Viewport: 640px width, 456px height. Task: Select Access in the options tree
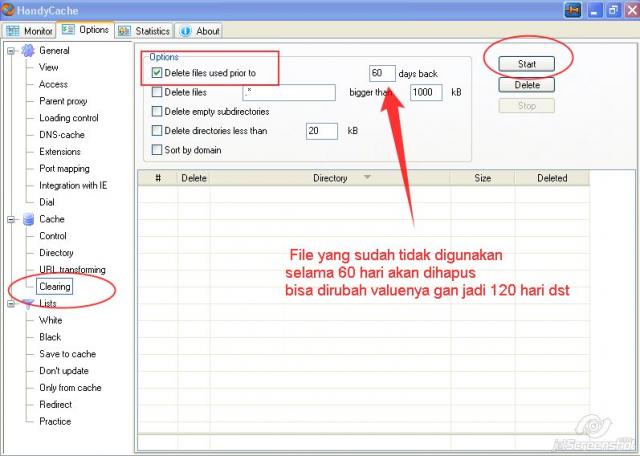pyautogui.click(x=53, y=84)
